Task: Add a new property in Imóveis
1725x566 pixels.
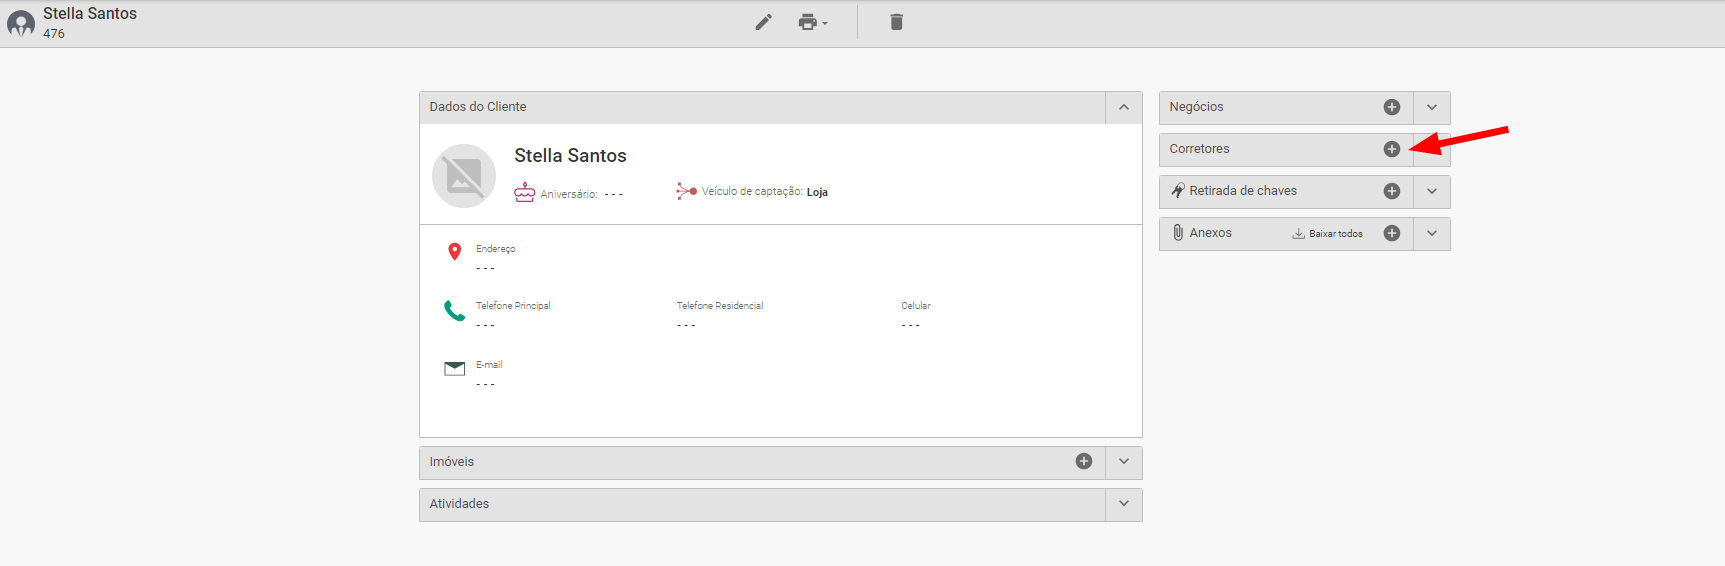Action: click(x=1083, y=461)
